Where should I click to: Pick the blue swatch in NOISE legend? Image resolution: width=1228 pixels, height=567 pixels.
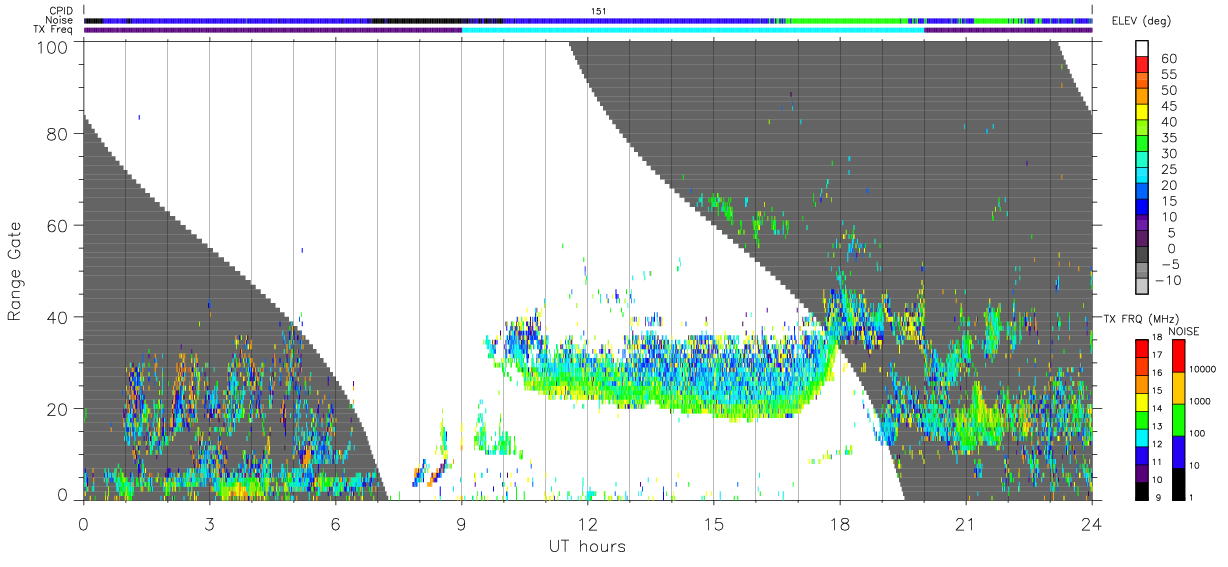[x=1178, y=451]
